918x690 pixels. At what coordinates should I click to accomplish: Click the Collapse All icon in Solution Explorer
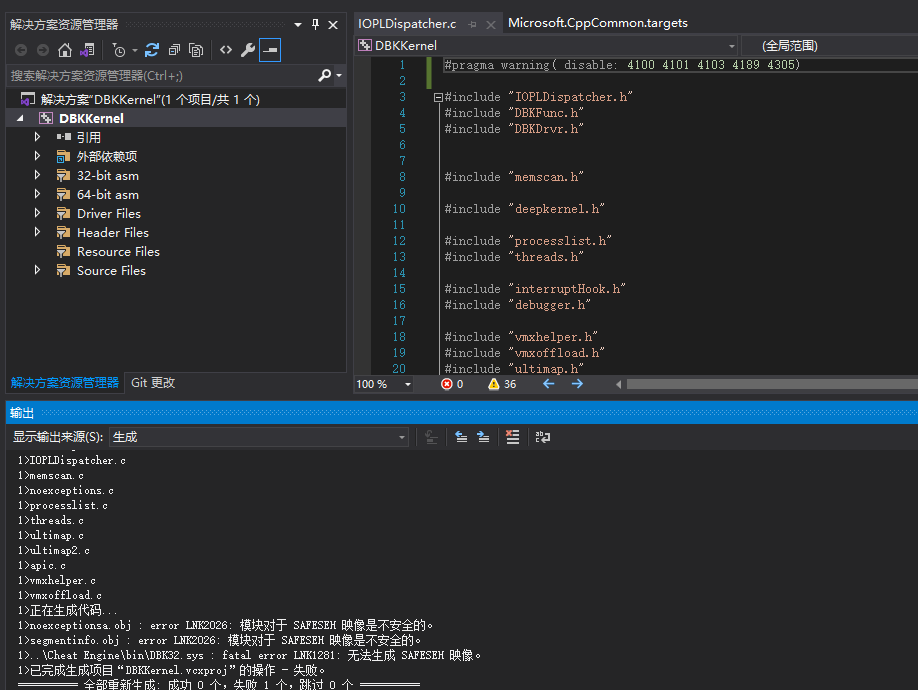pos(174,51)
